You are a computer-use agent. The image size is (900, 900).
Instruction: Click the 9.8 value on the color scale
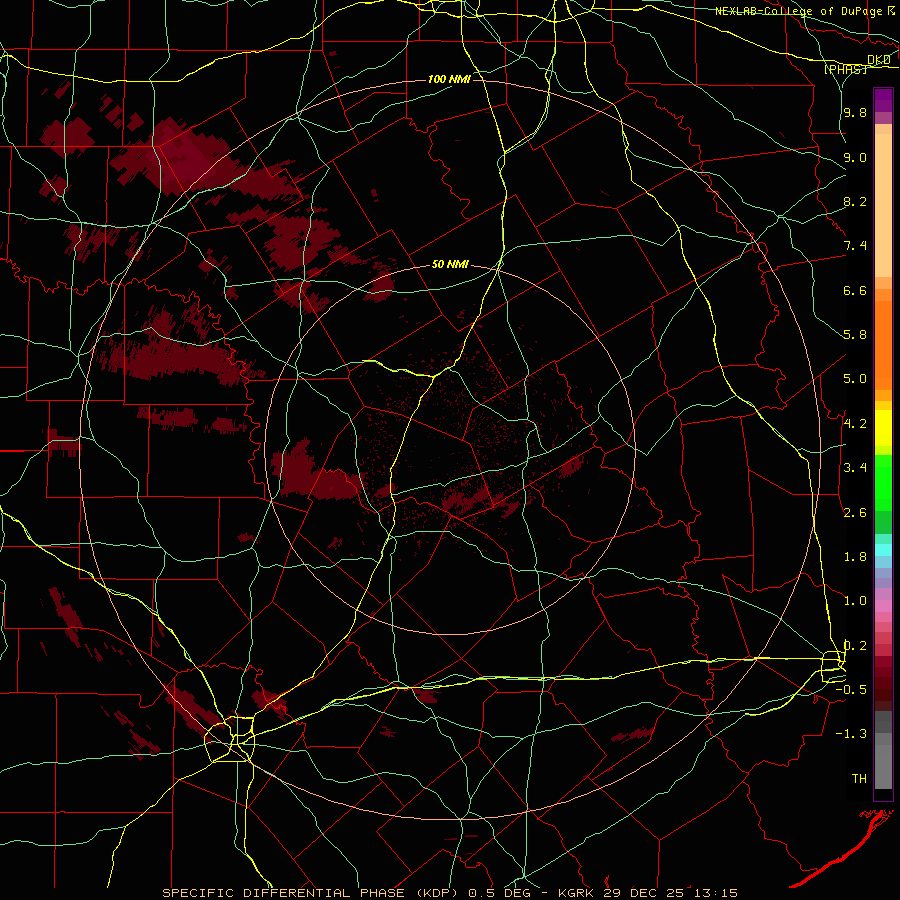(x=855, y=112)
